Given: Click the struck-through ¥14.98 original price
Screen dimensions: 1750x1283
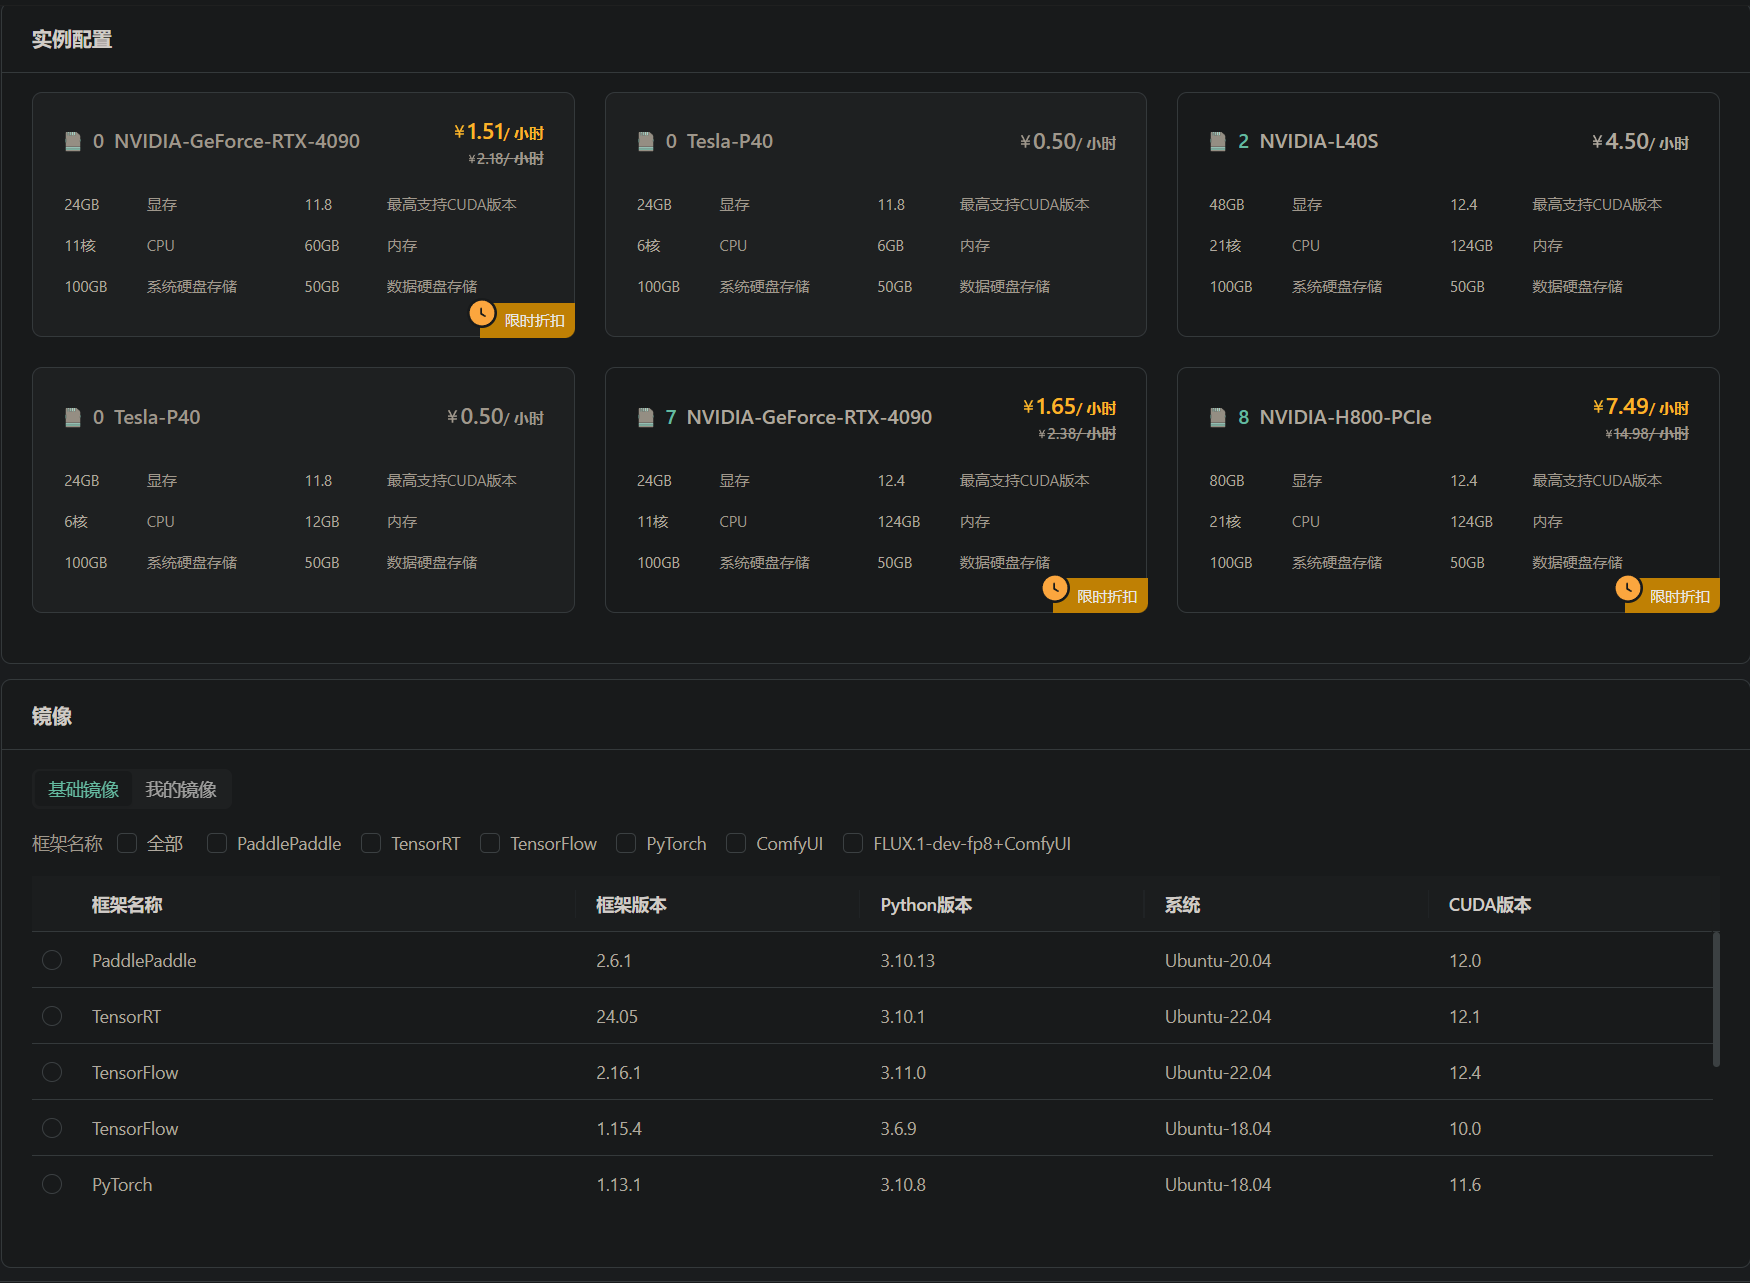Looking at the screenshot, I should tap(1646, 433).
